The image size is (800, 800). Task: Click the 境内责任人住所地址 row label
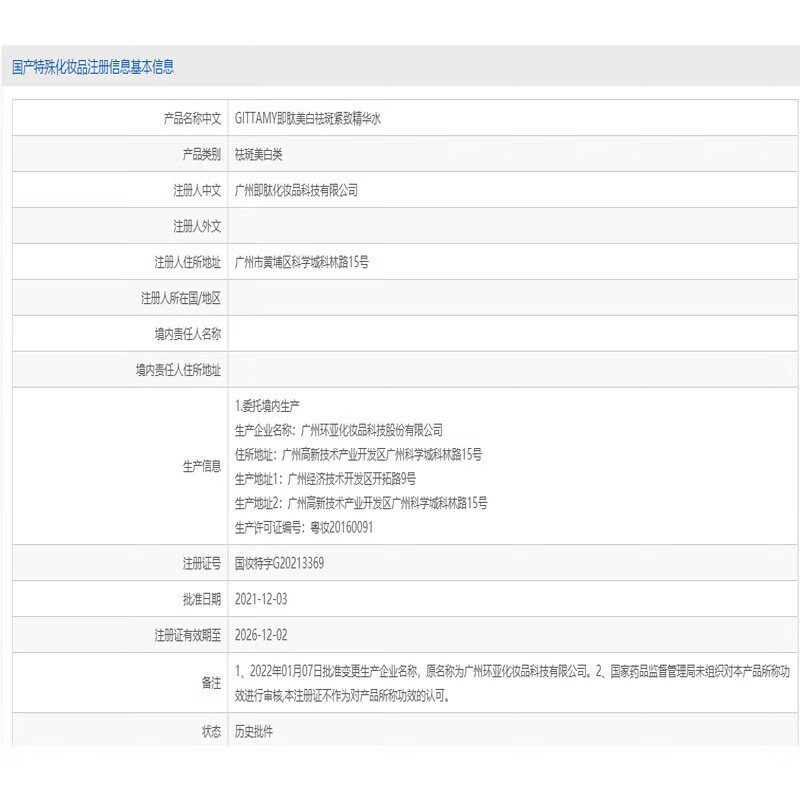pos(178,370)
